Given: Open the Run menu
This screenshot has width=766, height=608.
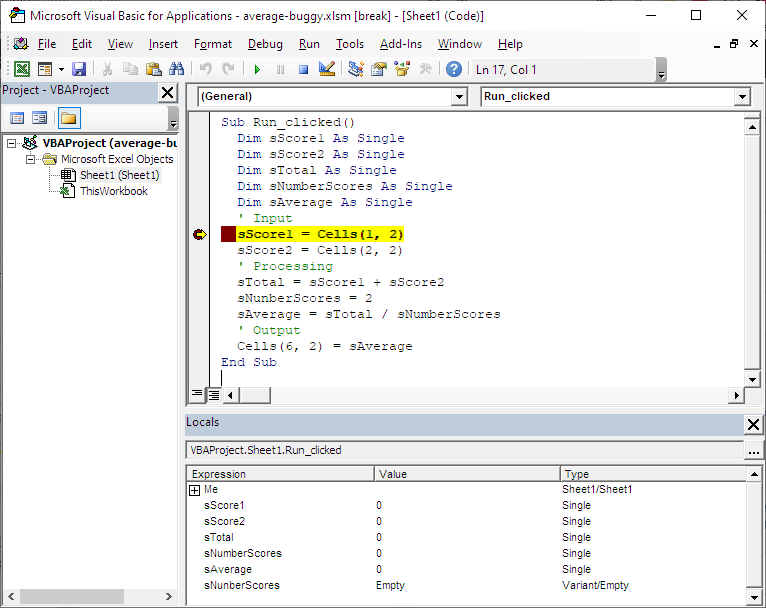Looking at the screenshot, I should pos(309,44).
